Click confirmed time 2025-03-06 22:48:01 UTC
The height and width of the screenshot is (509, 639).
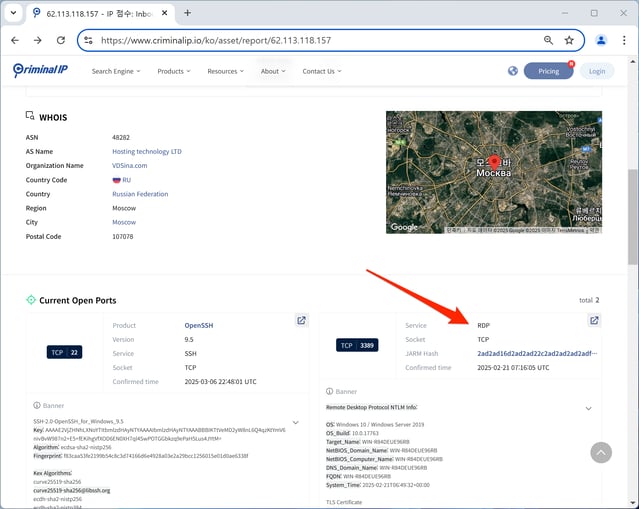220,381
